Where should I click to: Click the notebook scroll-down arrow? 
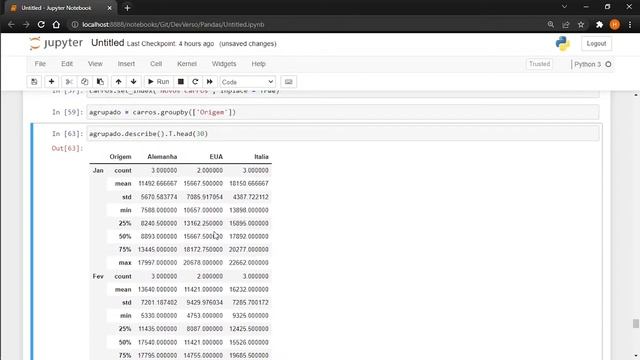636,356
